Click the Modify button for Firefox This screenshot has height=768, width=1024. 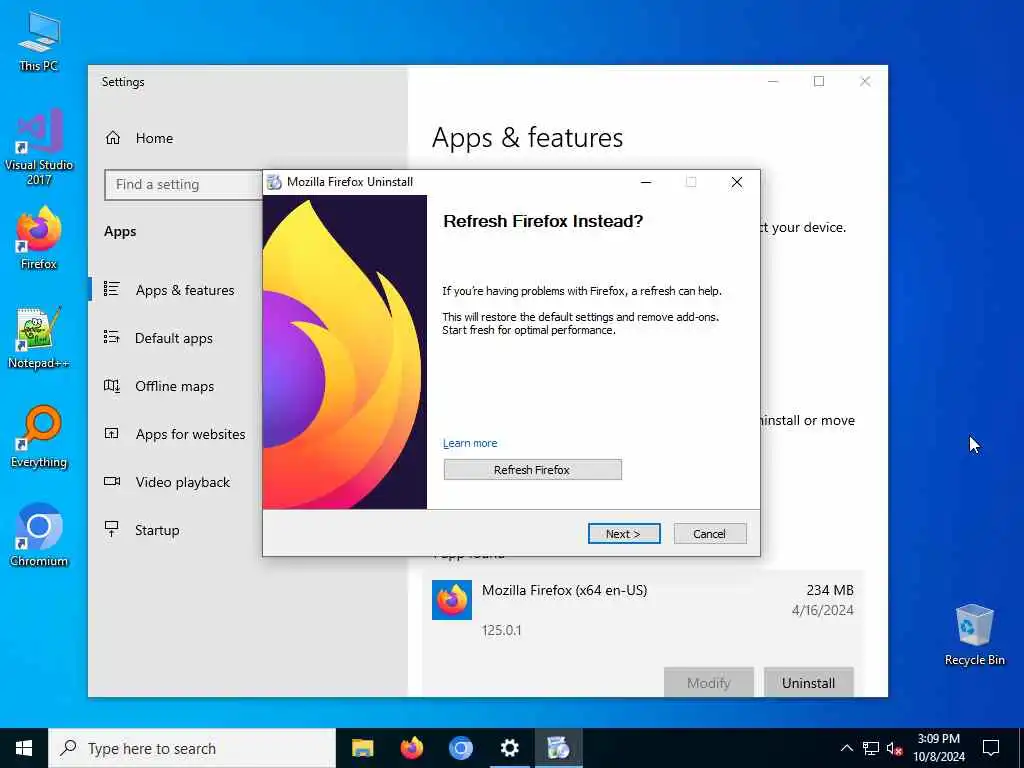click(709, 682)
